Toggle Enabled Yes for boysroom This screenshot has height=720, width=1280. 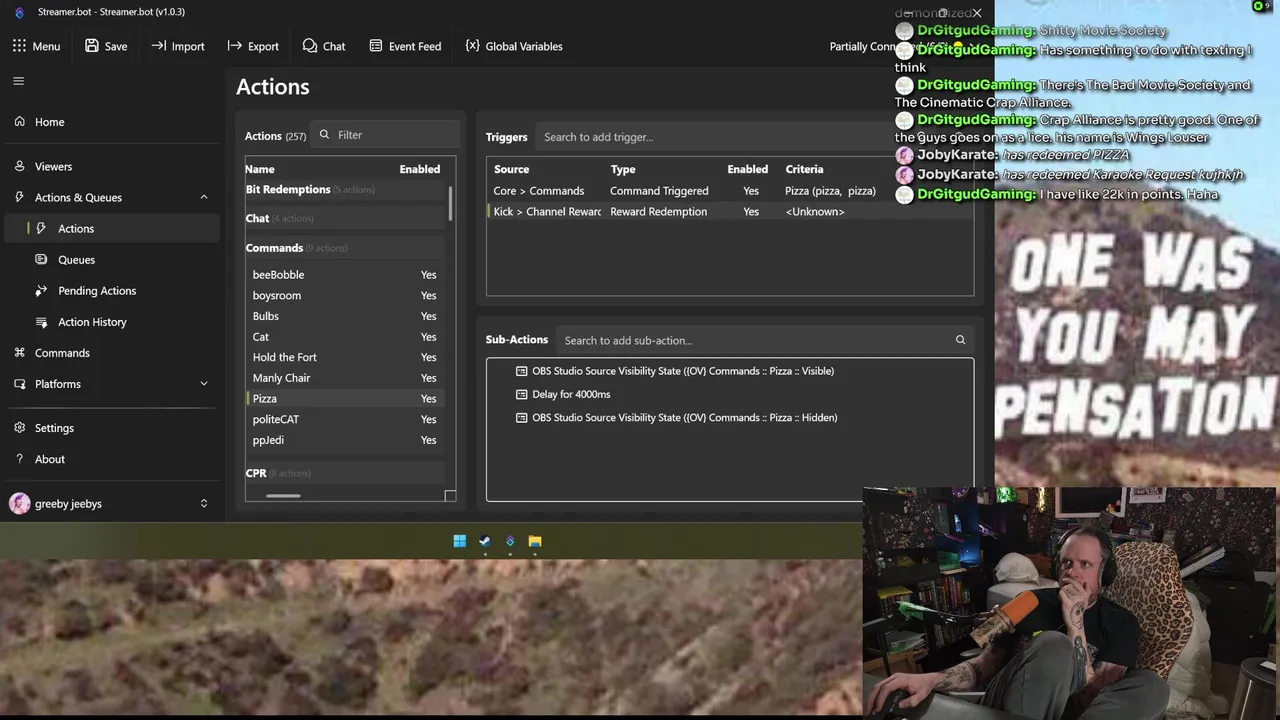coord(428,296)
